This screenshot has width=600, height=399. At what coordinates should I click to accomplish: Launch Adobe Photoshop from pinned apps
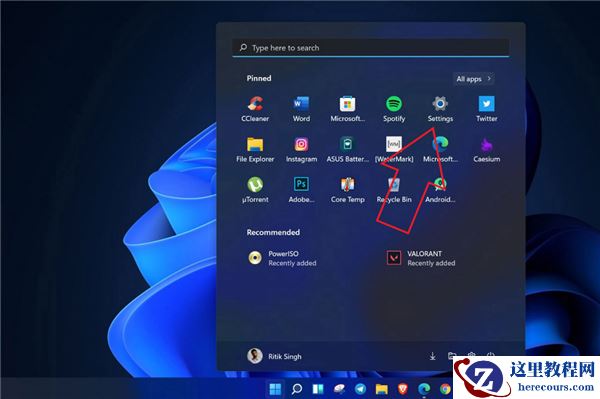click(301, 190)
